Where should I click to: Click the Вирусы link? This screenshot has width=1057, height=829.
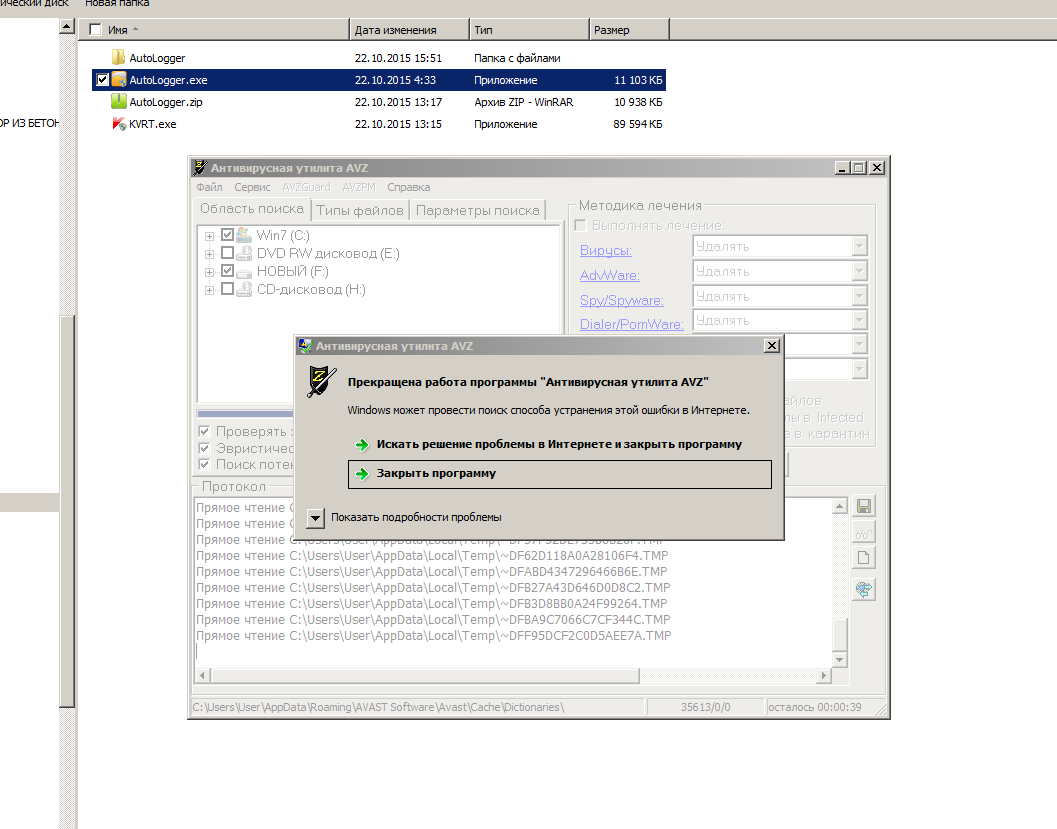pos(605,251)
